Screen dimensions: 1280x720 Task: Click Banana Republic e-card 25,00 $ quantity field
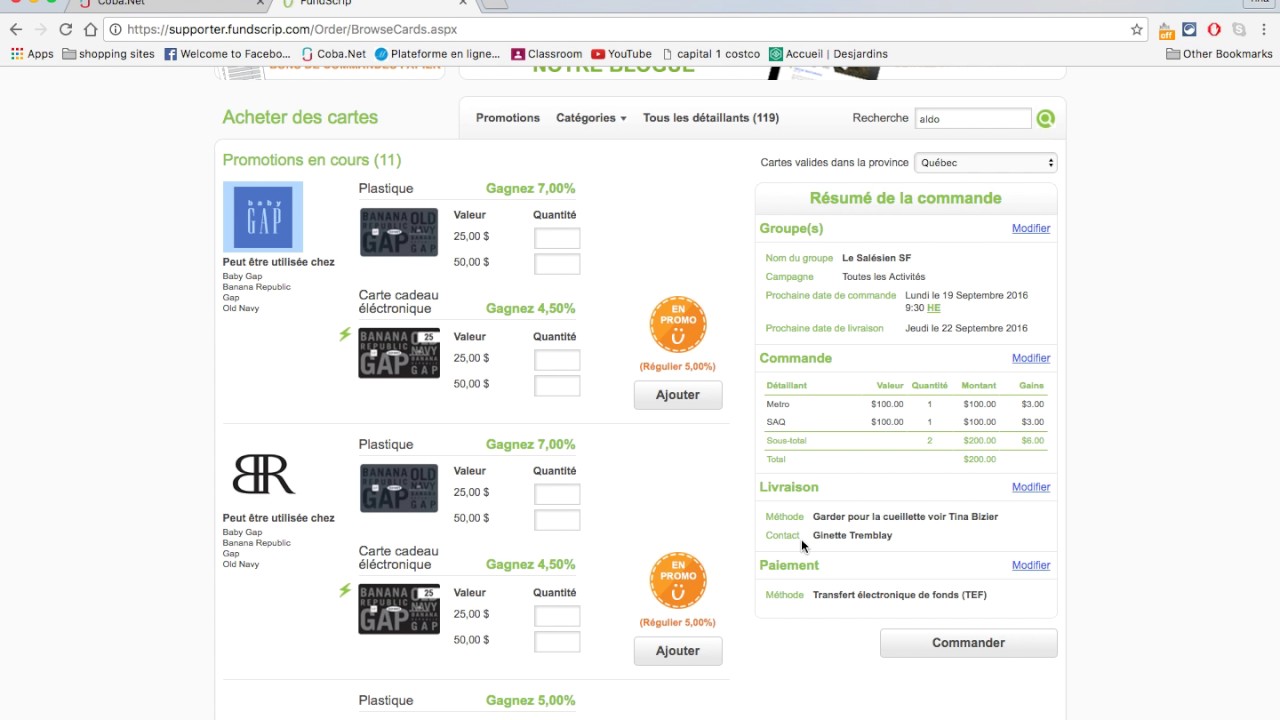click(557, 616)
